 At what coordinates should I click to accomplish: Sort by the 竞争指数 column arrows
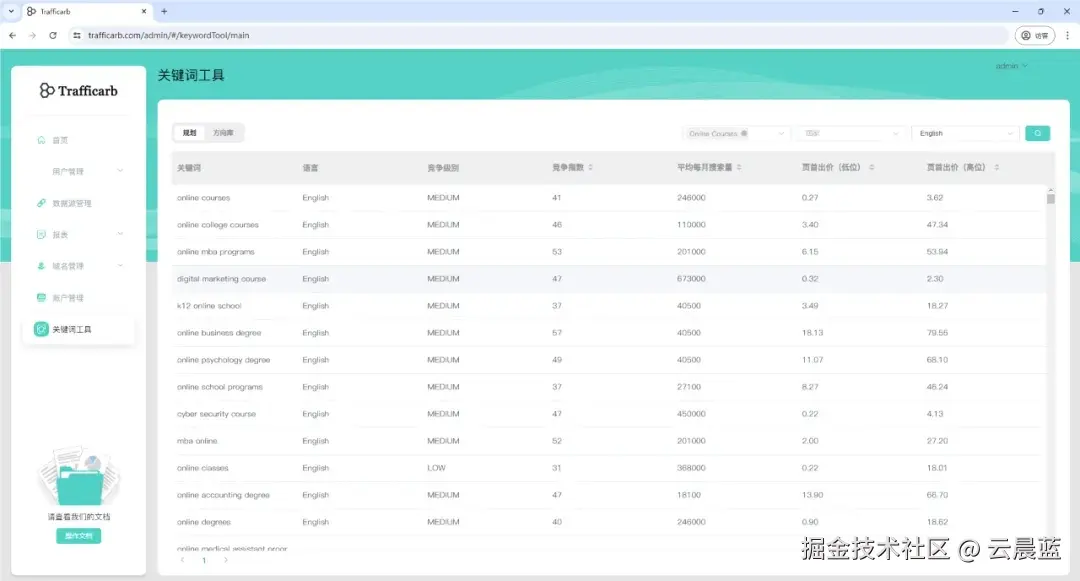[x=591, y=167]
